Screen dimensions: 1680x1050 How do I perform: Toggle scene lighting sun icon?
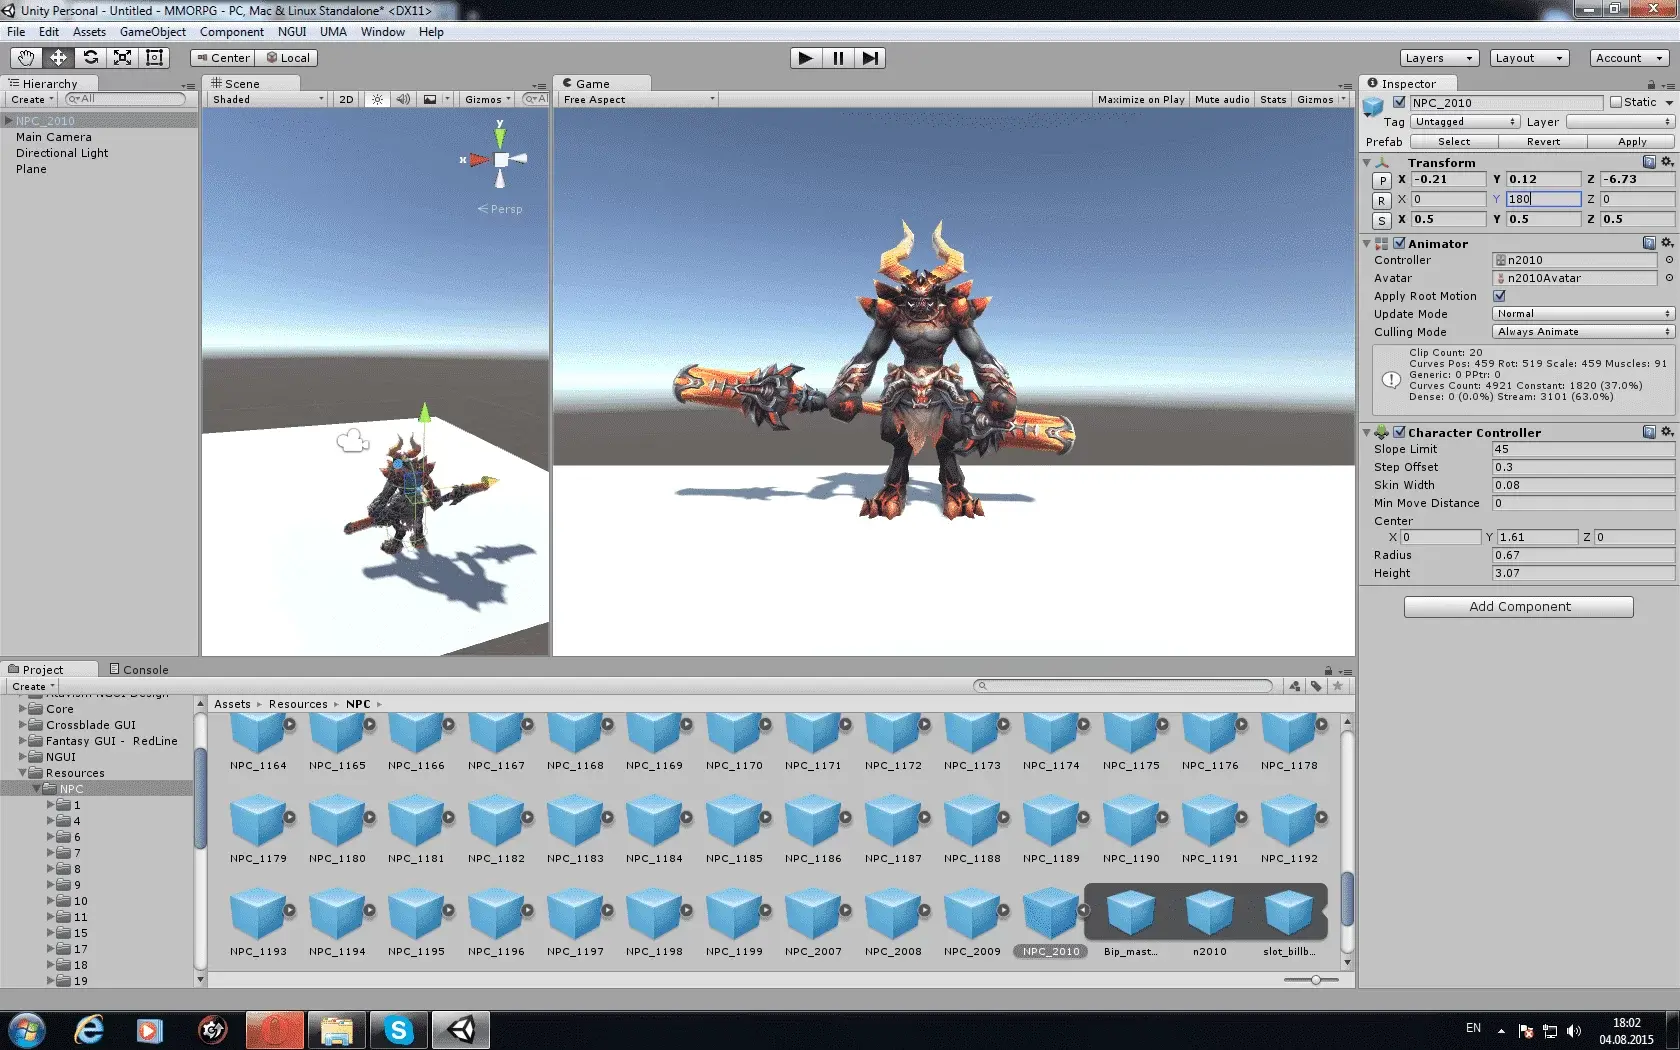click(x=377, y=100)
